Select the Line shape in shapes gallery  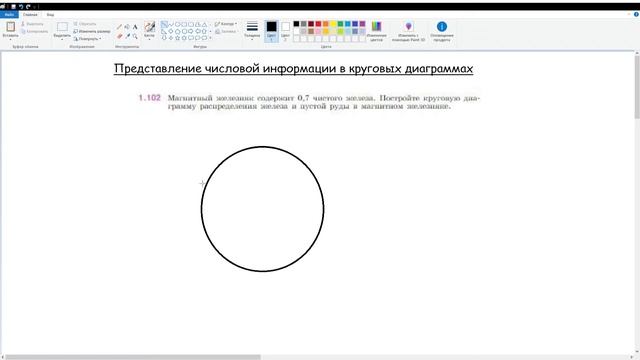(164, 24)
